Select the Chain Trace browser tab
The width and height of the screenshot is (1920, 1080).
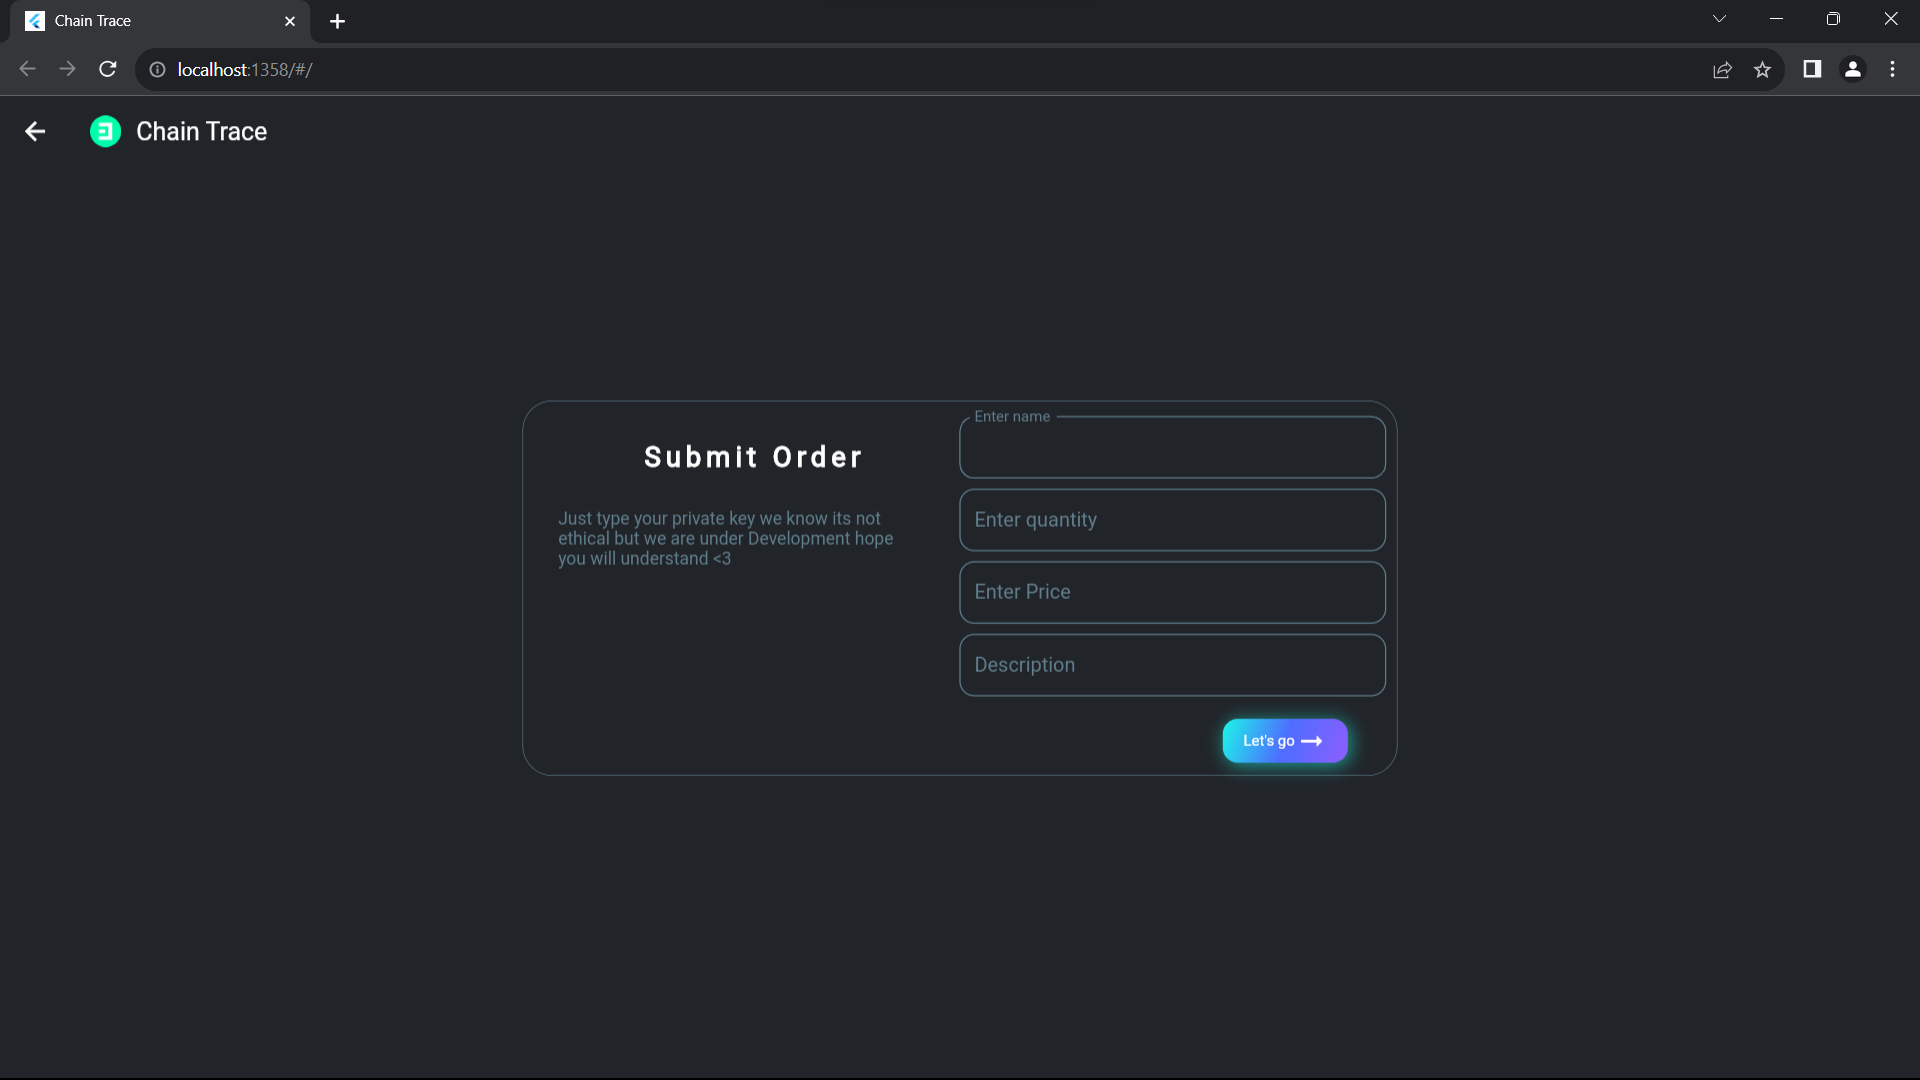point(150,21)
